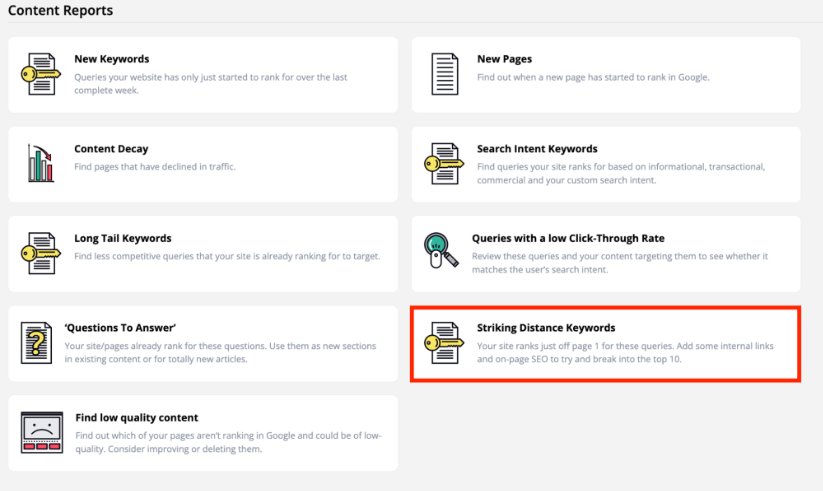Image resolution: width=823 pixels, height=491 pixels.
Task: Open the 'Questions To Answer' report
Action: click(120, 327)
